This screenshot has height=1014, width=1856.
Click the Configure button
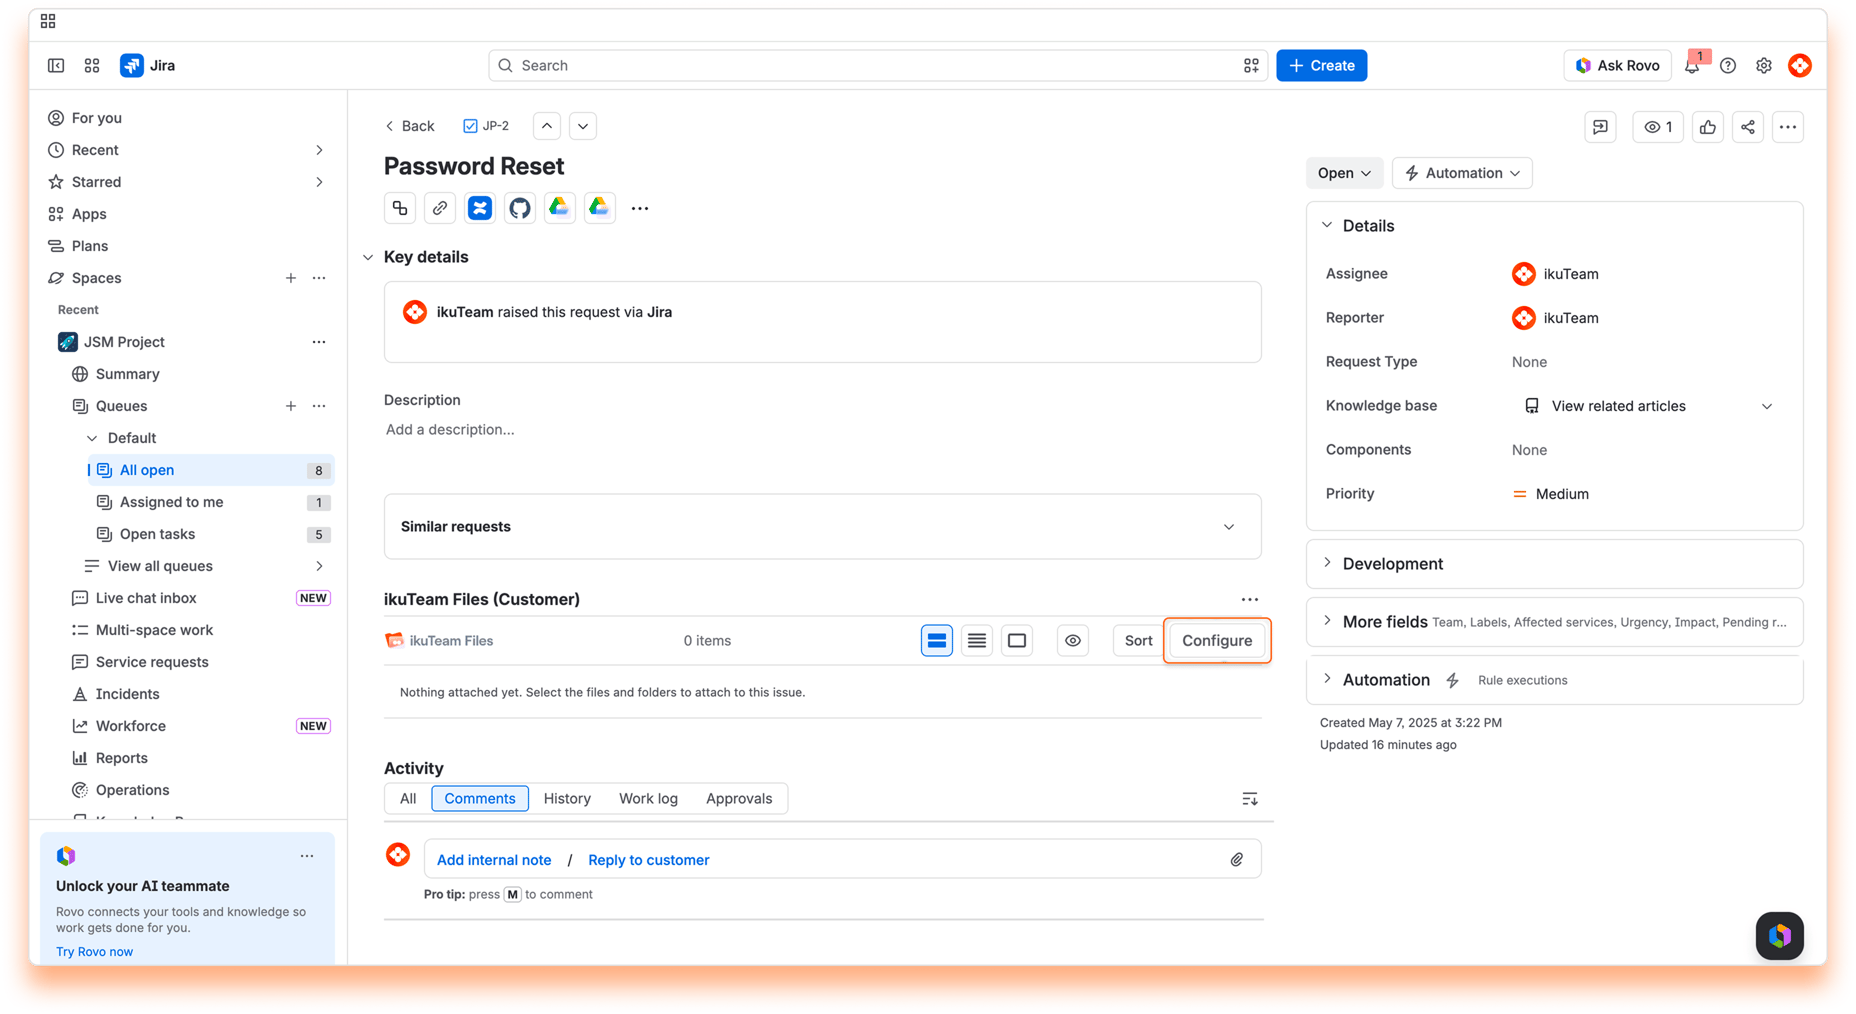1217,641
